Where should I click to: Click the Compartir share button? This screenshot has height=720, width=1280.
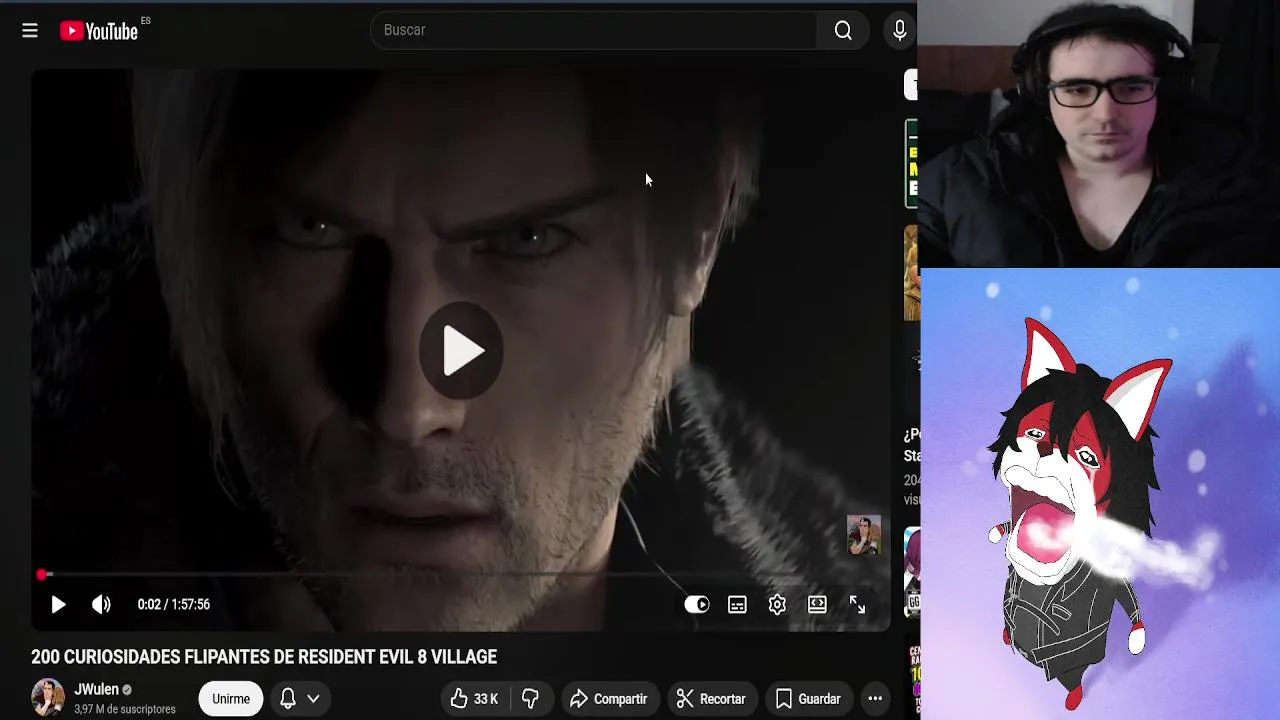tap(609, 699)
